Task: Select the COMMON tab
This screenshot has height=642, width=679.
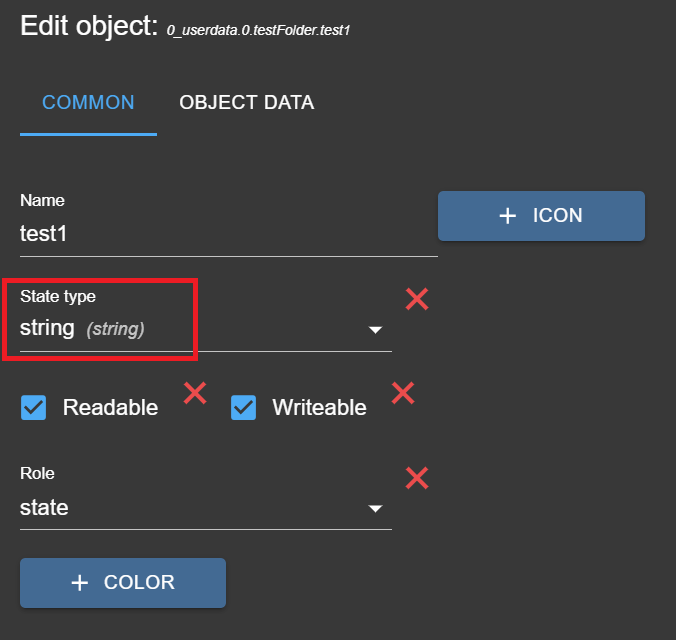Action: tap(88, 103)
